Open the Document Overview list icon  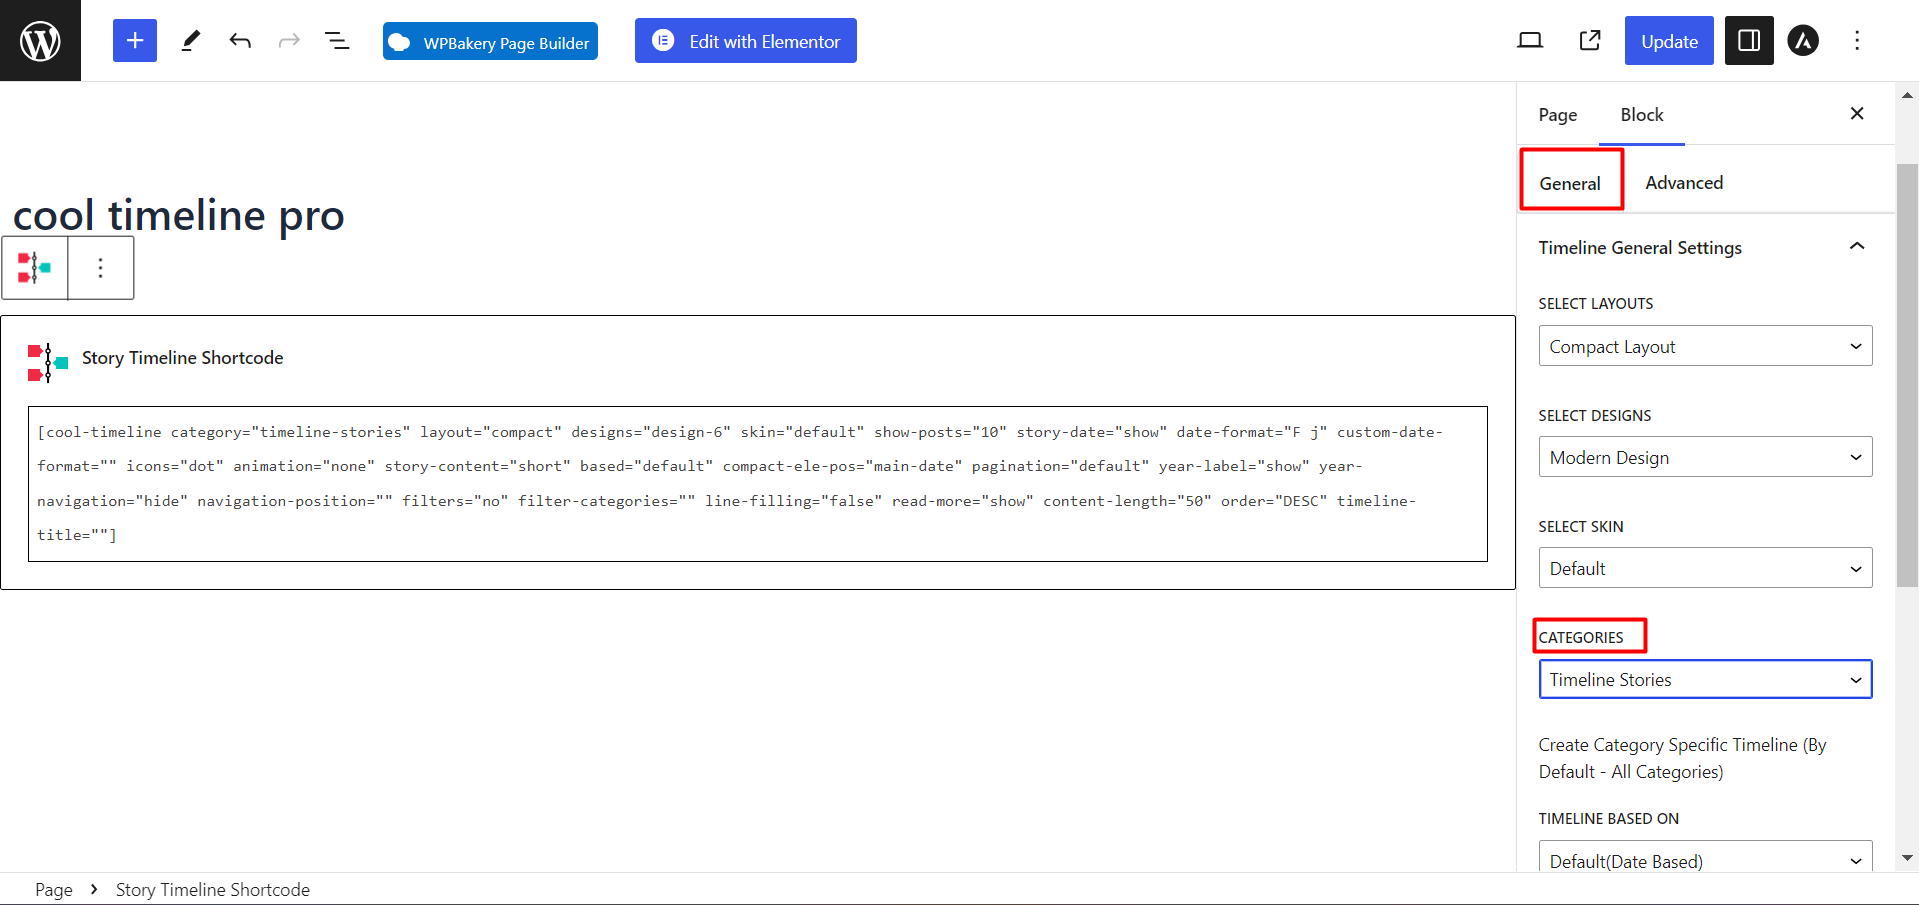[337, 41]
